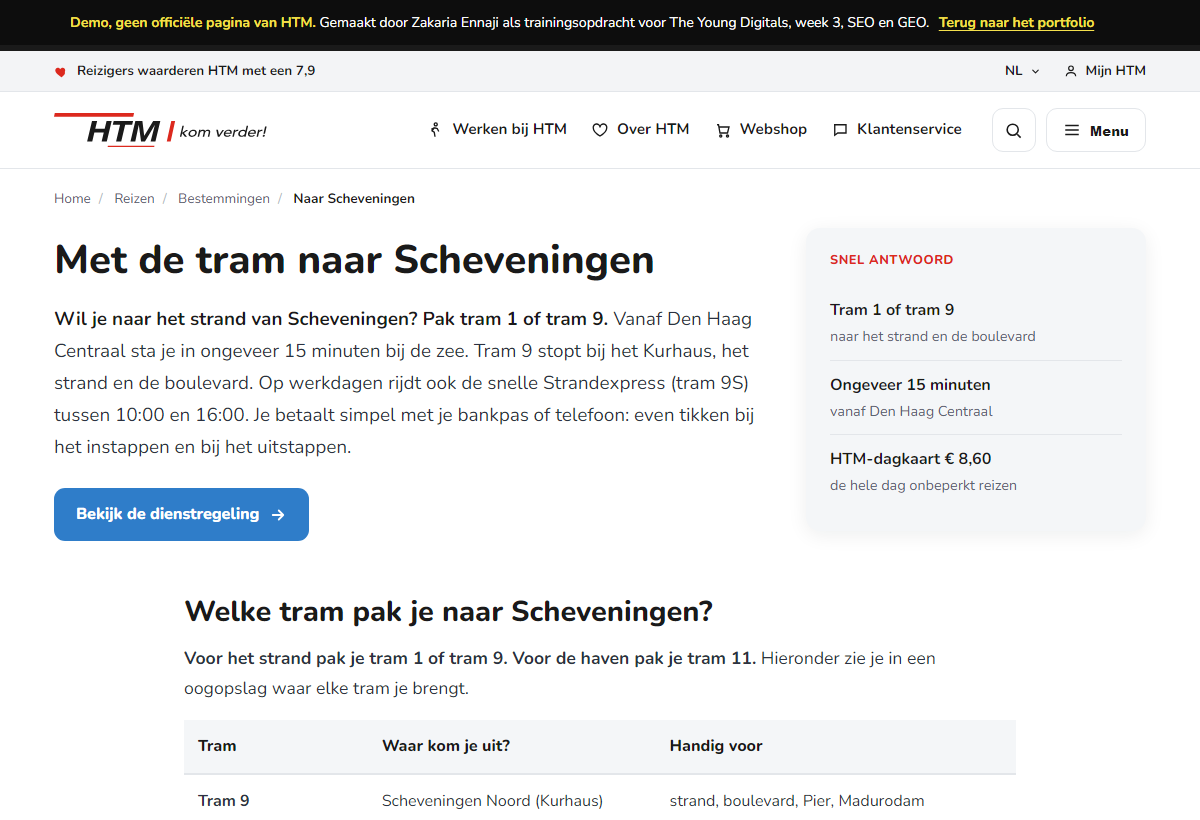Viewport: 1200px width, 820px height.
Task: Click the Tram 1 of tram 9 fact
Action: point(892,310)
